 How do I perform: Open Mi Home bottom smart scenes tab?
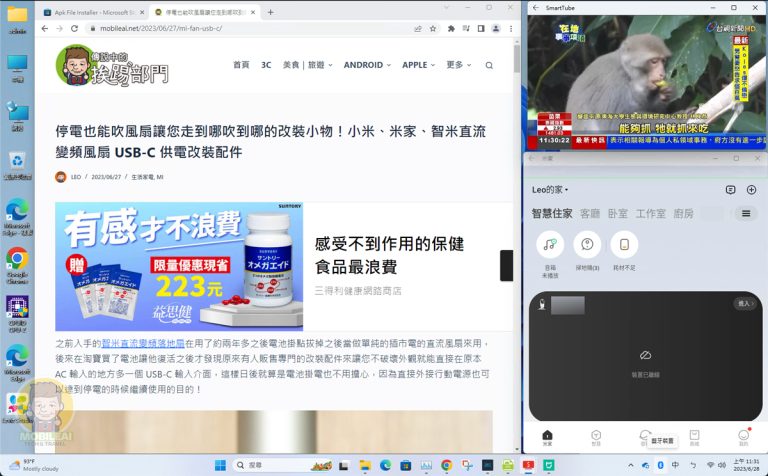596,437
